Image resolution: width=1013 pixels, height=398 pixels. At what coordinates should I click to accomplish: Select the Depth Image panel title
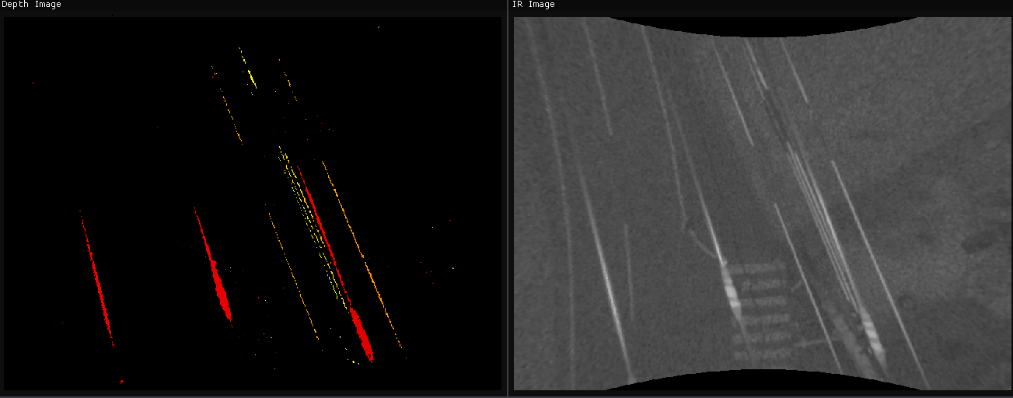31,5
